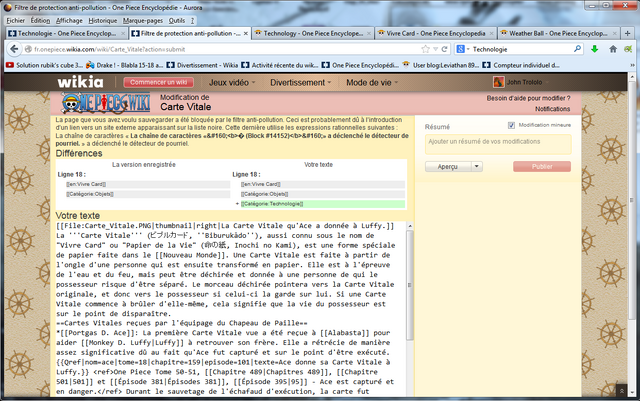
Task: Open the Activité récente du wiki bookmark
Action: point(280,65)
